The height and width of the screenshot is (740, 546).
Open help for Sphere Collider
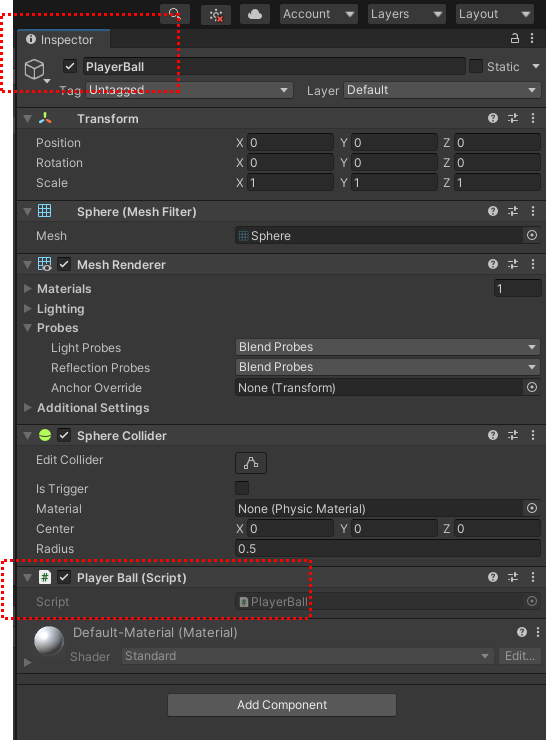[493, 435]
